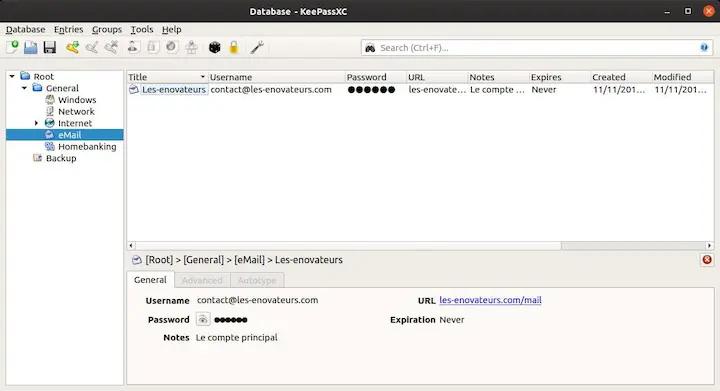Switch to the General preview tab
This screenshot has height=391, width=720.
[150, 280]
